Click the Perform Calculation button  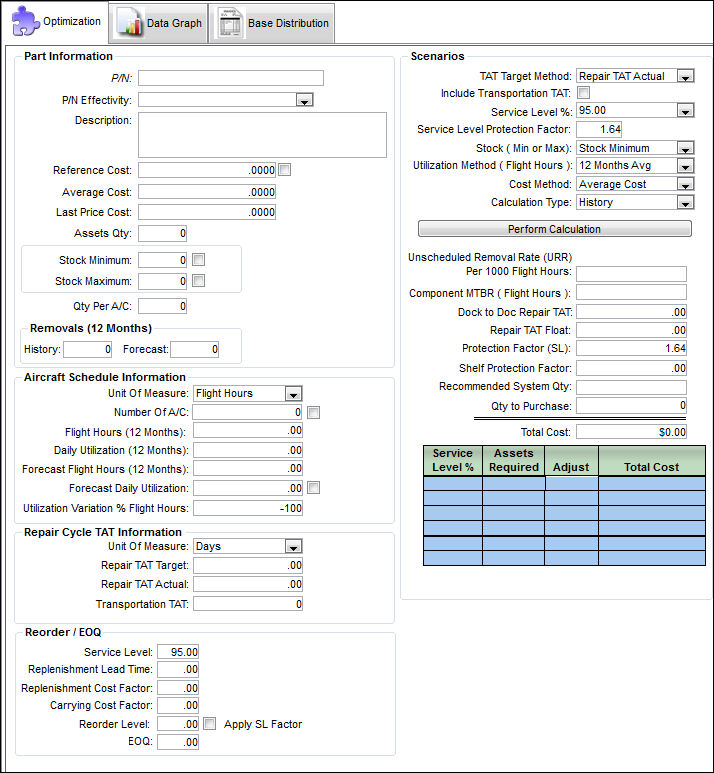[x=555, y=229]
